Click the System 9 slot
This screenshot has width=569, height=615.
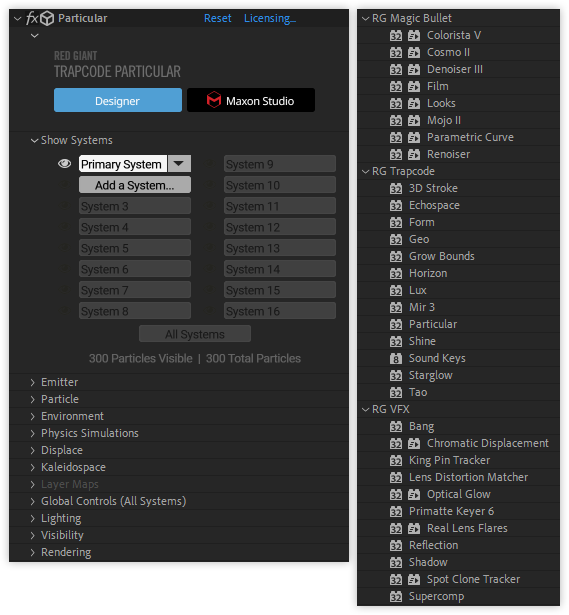280,164
